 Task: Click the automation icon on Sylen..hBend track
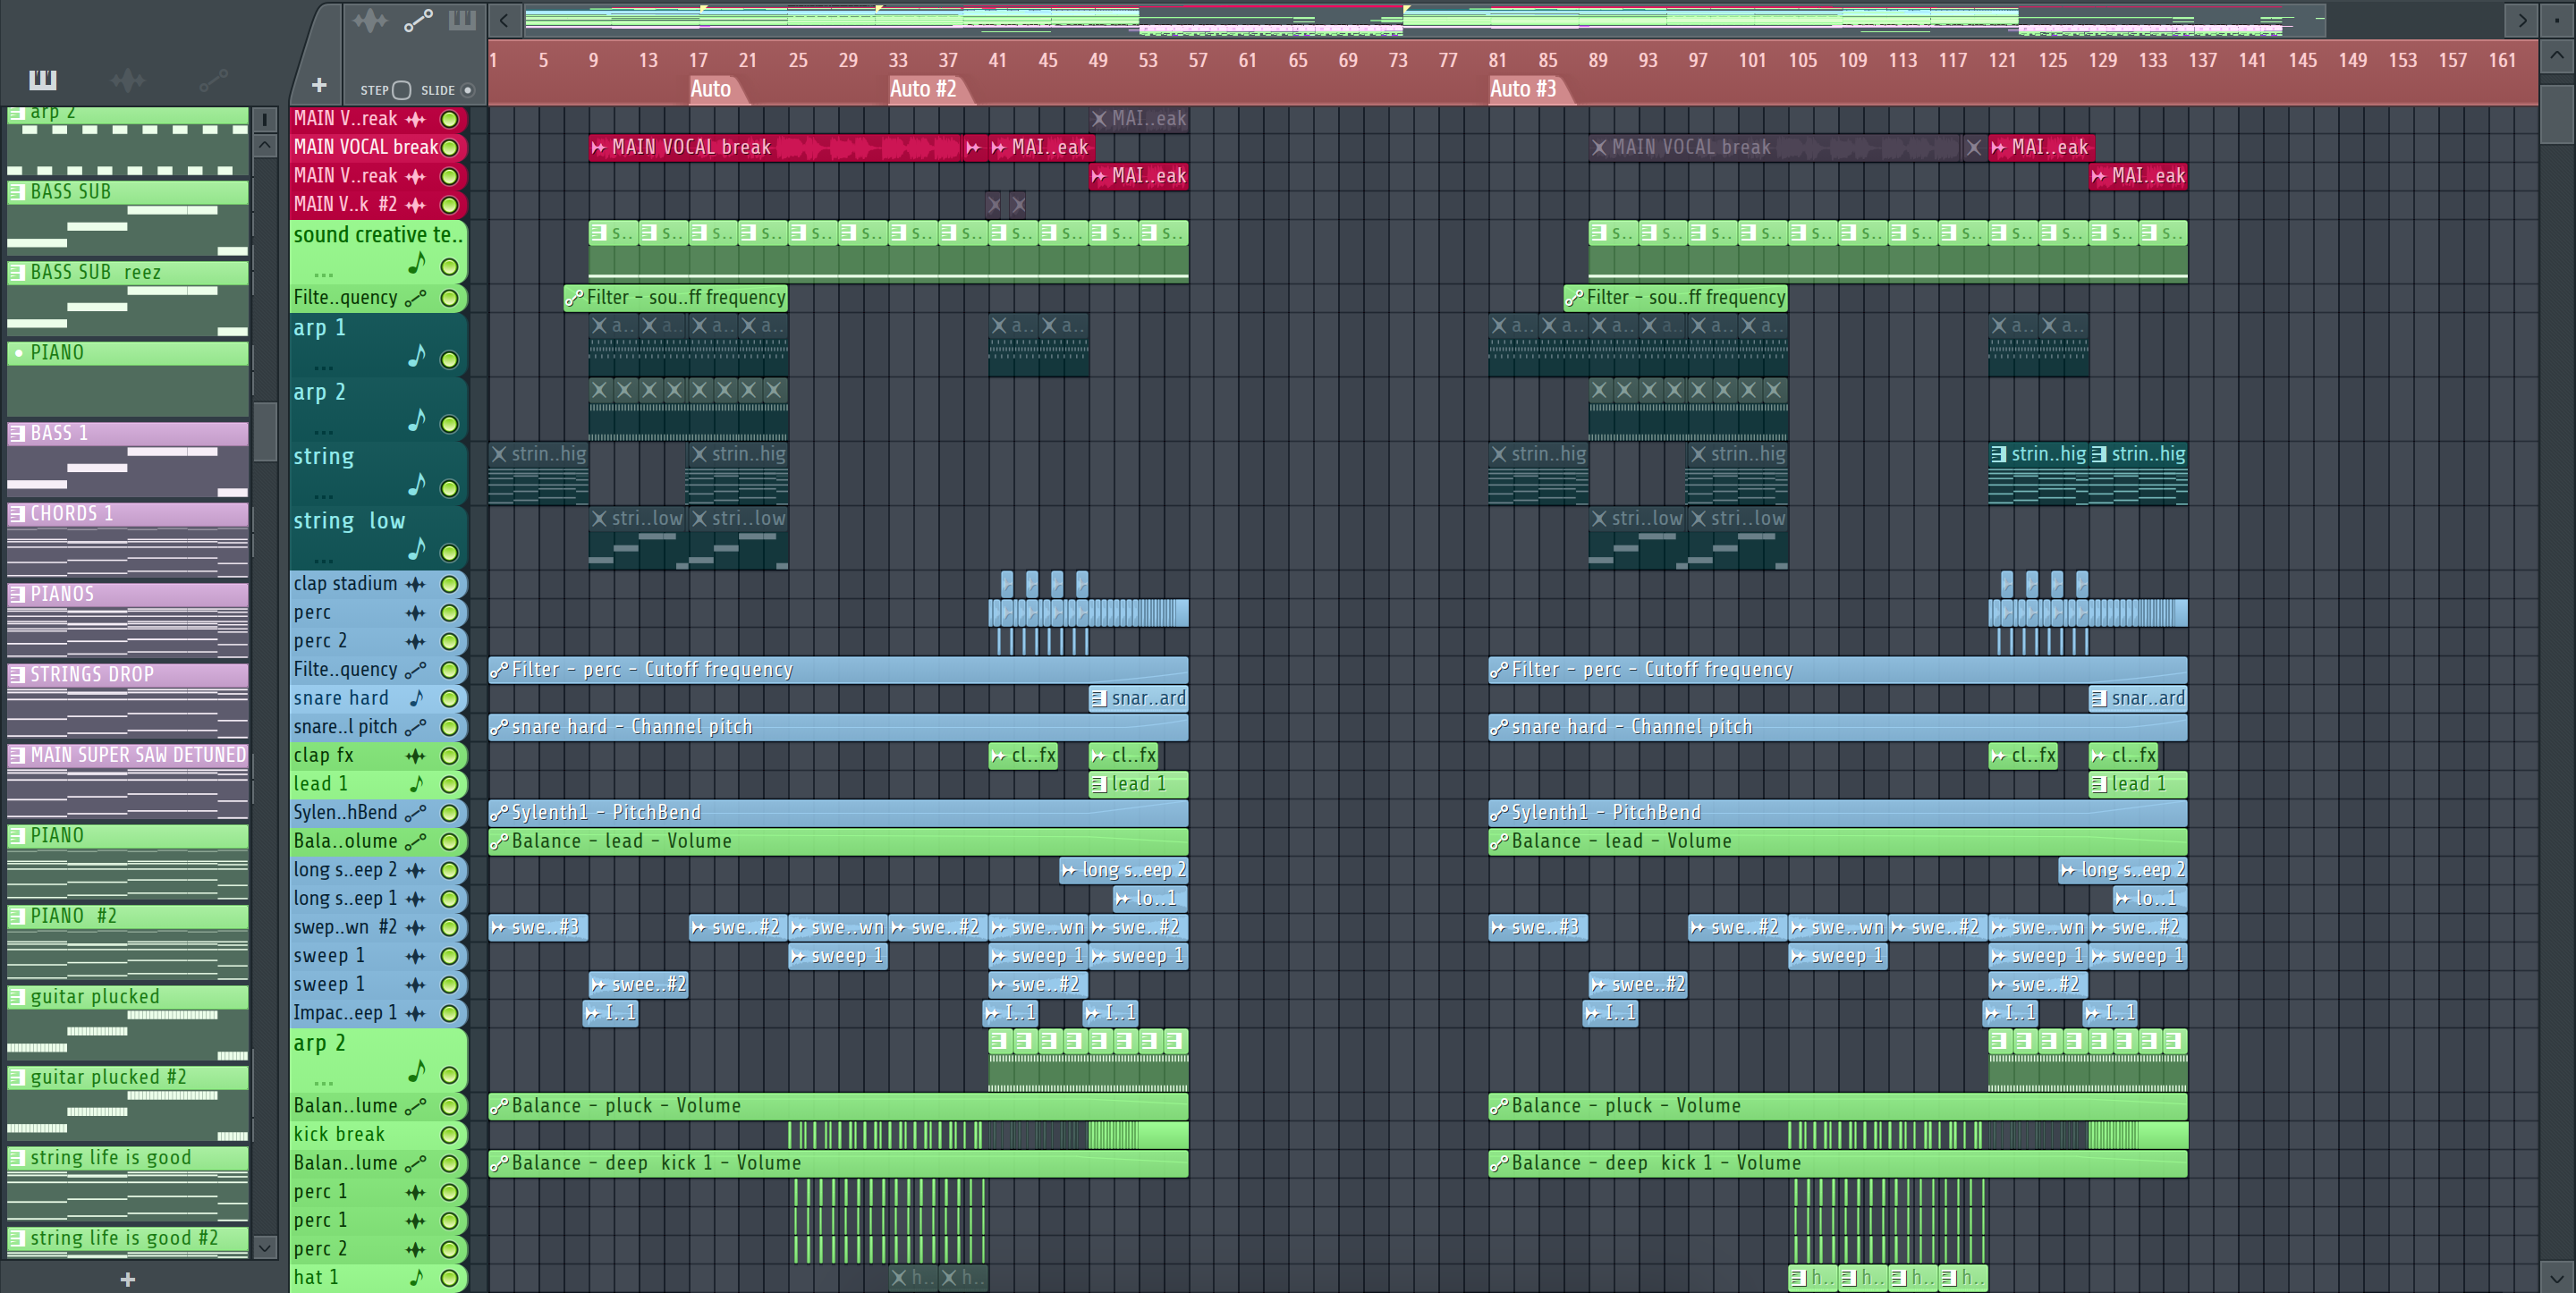pyautogui.click(x=416, y=813)
